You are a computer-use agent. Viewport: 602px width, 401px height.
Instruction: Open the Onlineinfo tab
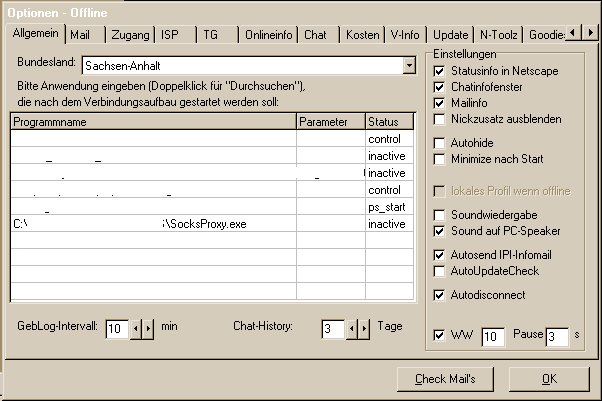(268, 35)
